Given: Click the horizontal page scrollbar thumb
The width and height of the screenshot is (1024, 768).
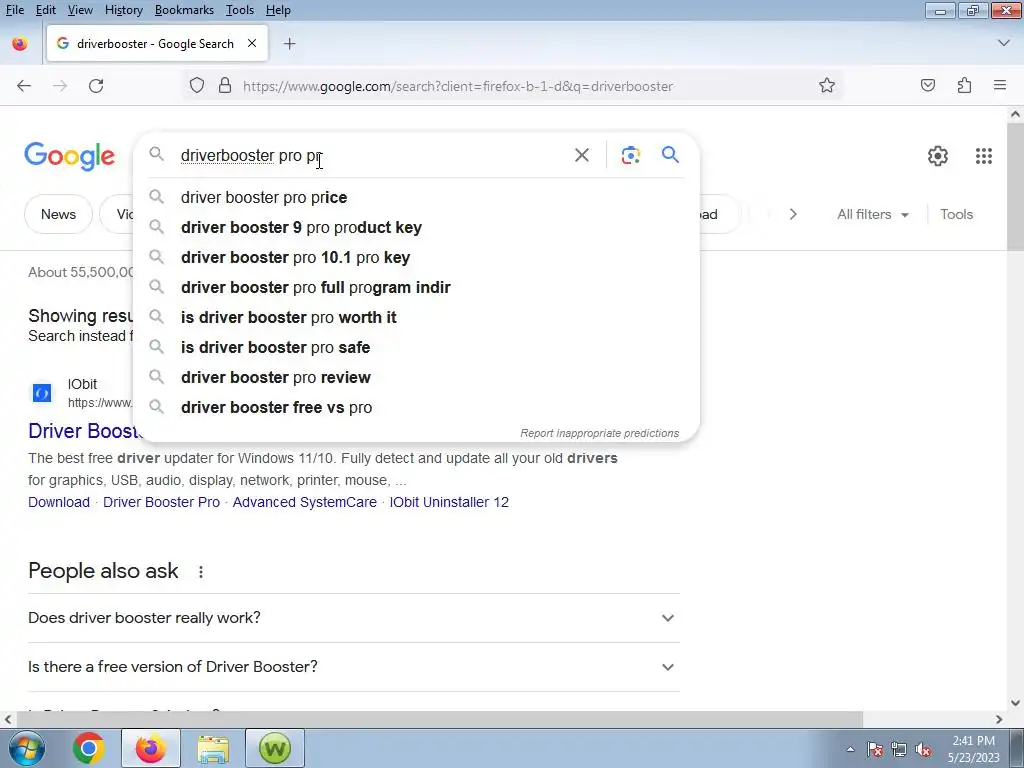Looking at the screenshot, I should tap(439, 719).
